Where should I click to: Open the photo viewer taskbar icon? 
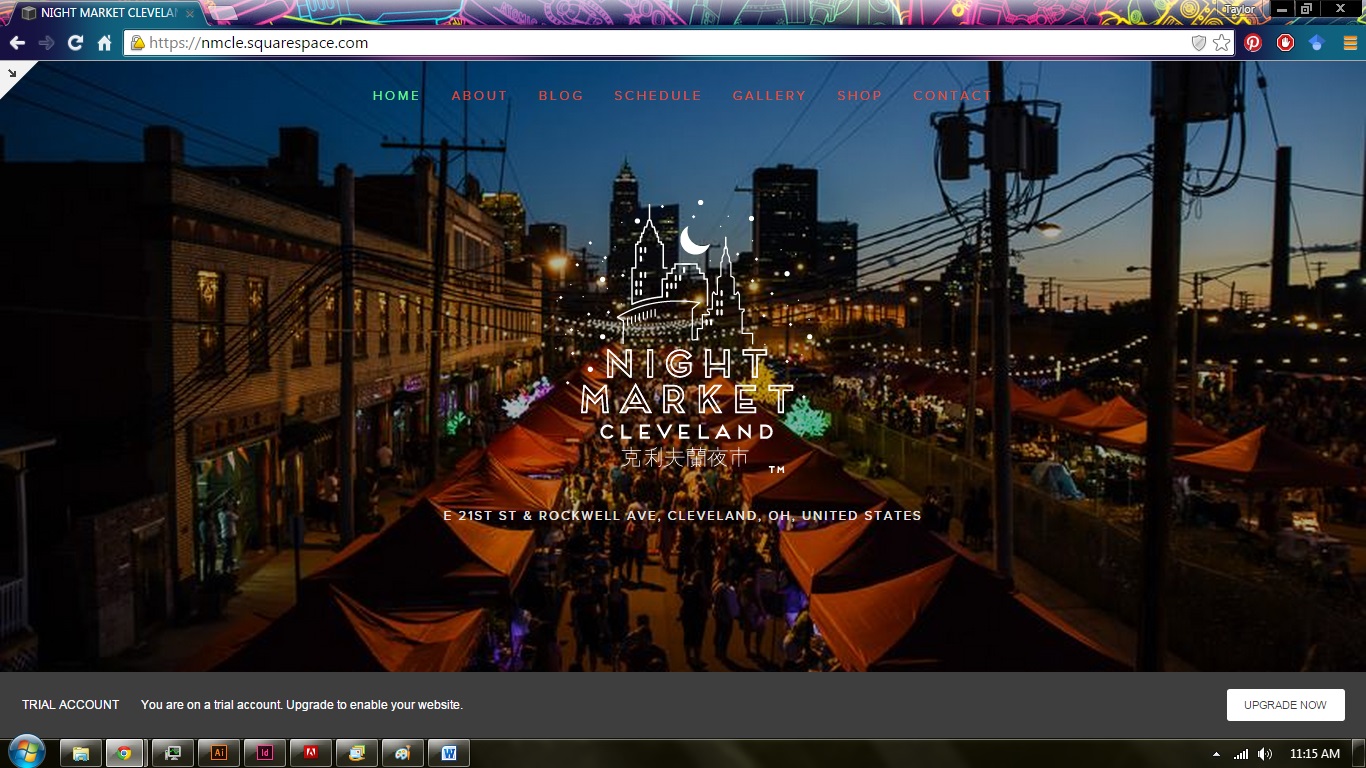click(x=357, y=753)
